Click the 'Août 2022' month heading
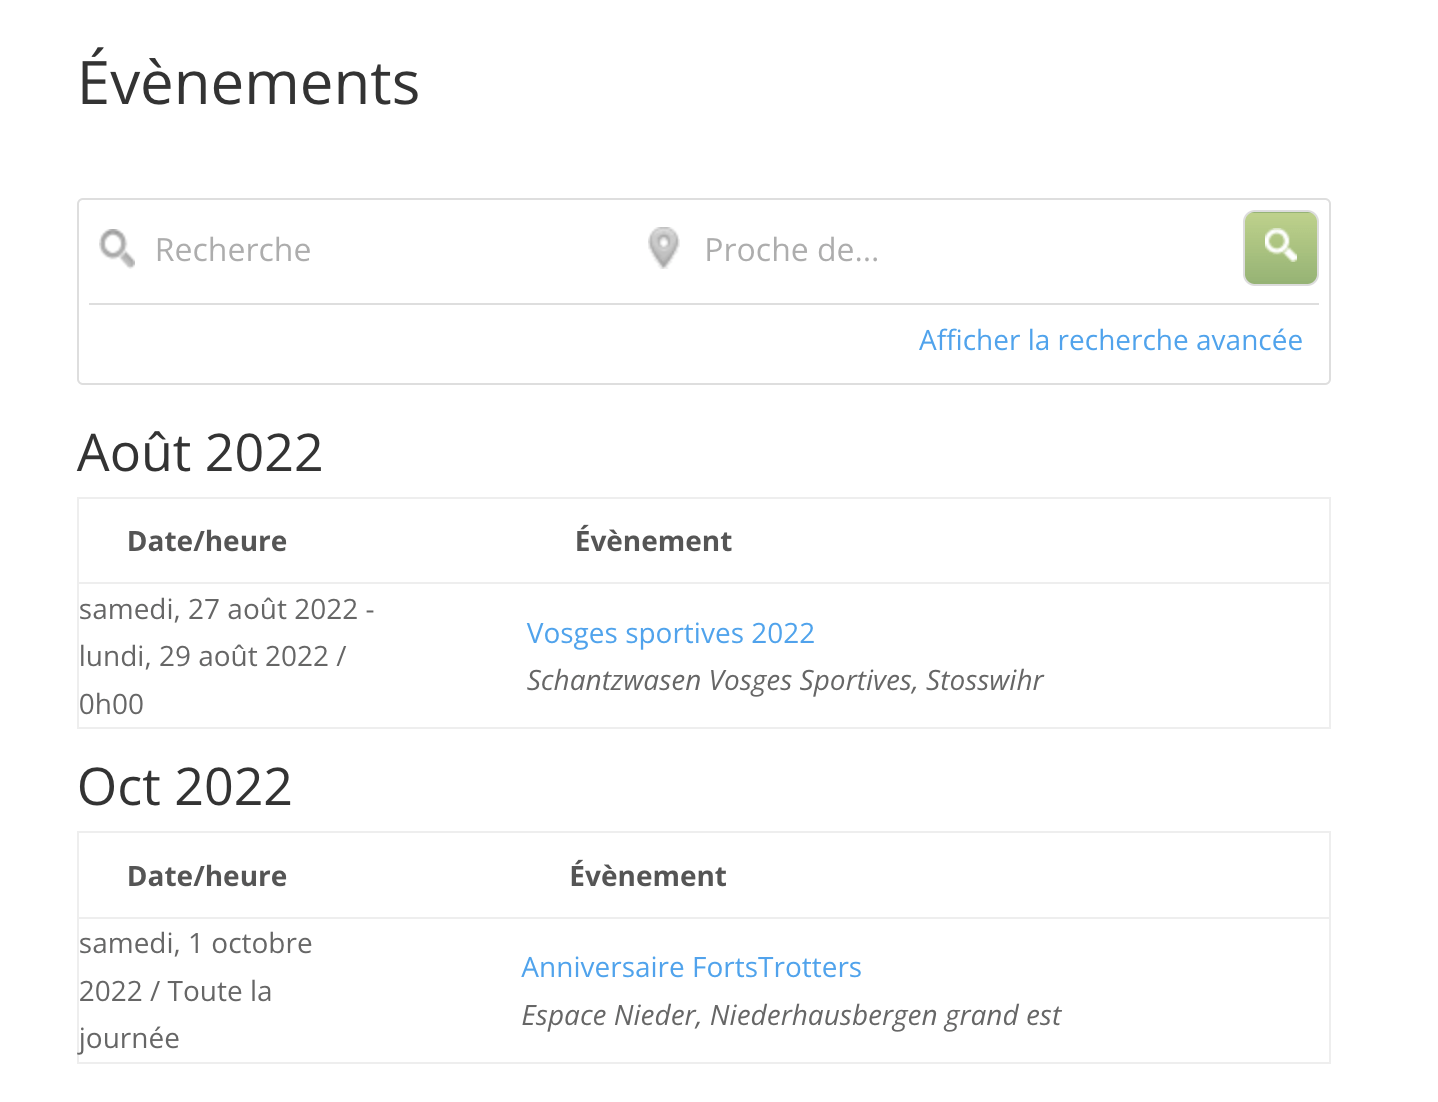 click(200, 453)
